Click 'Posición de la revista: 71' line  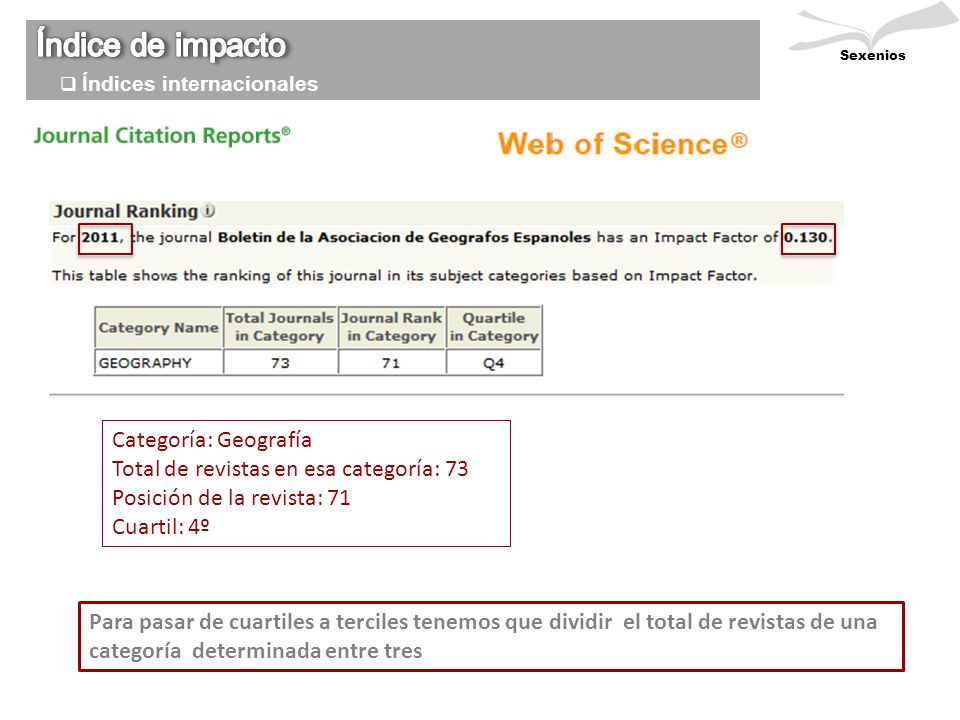[231, 498]
